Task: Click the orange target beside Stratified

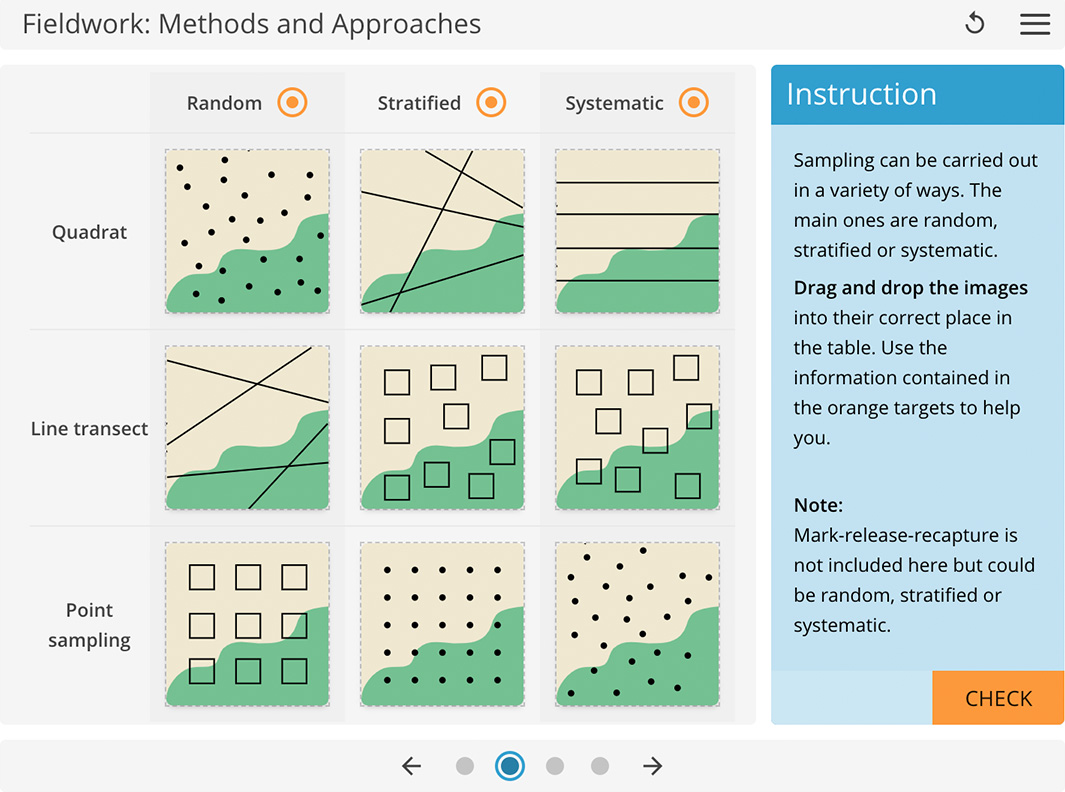Action: 491,102
